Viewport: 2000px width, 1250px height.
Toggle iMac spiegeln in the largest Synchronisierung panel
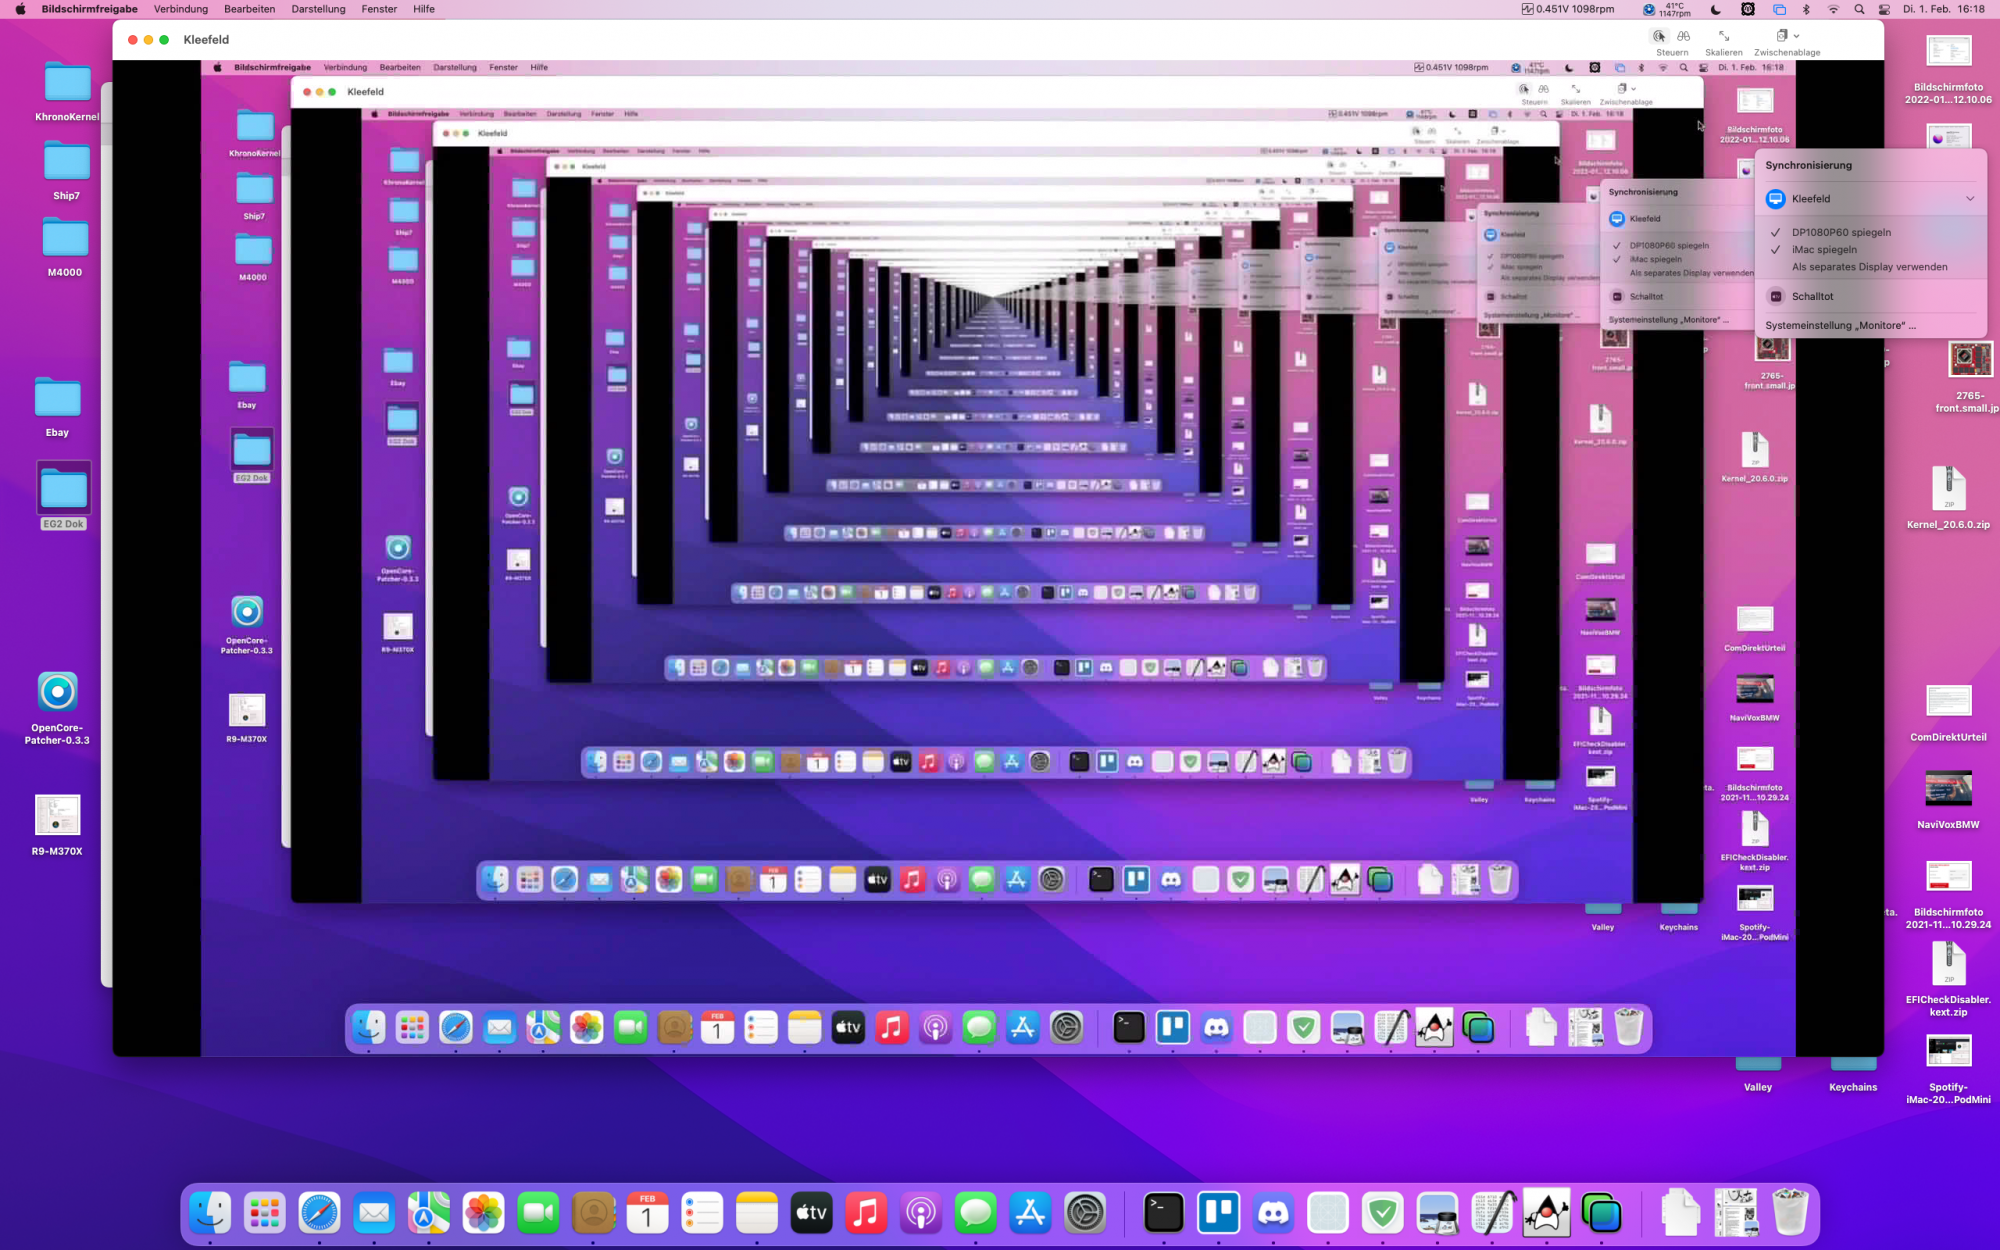click(x=1824, y=250)
